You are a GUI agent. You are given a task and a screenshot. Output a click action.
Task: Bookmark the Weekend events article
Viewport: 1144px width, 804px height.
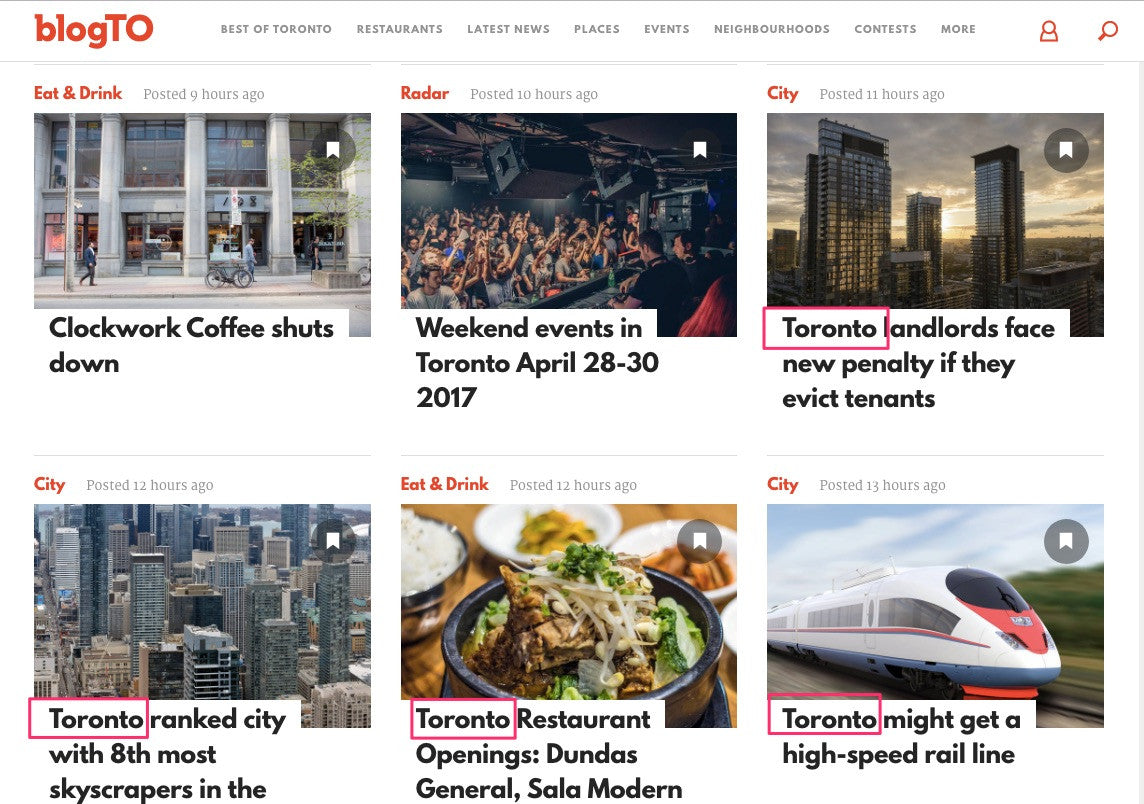(x=700, y=150)
